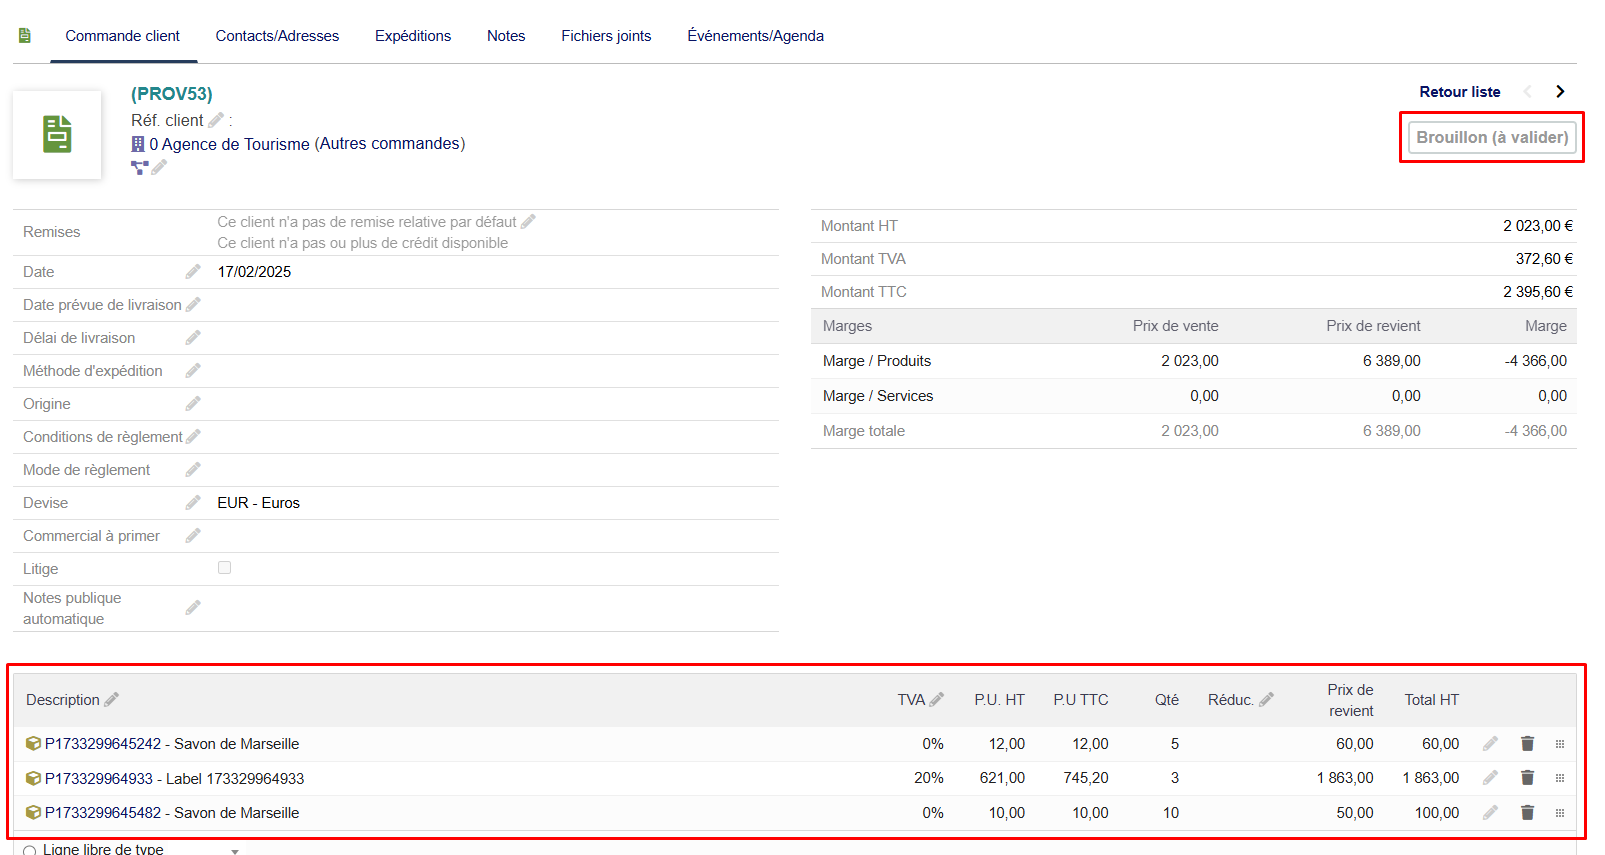
Task: Click the Marge totale value -4 366,00
Action: click(x=1536, y=431)
